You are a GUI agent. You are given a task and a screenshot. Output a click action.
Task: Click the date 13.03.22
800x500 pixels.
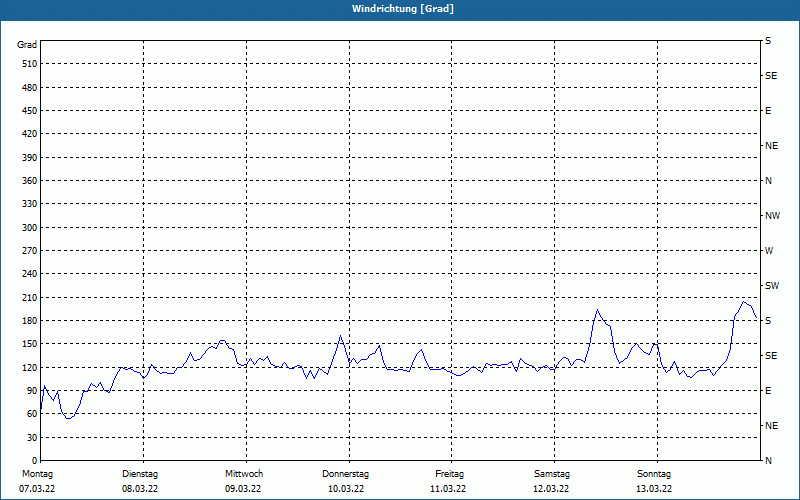point(654,489)
